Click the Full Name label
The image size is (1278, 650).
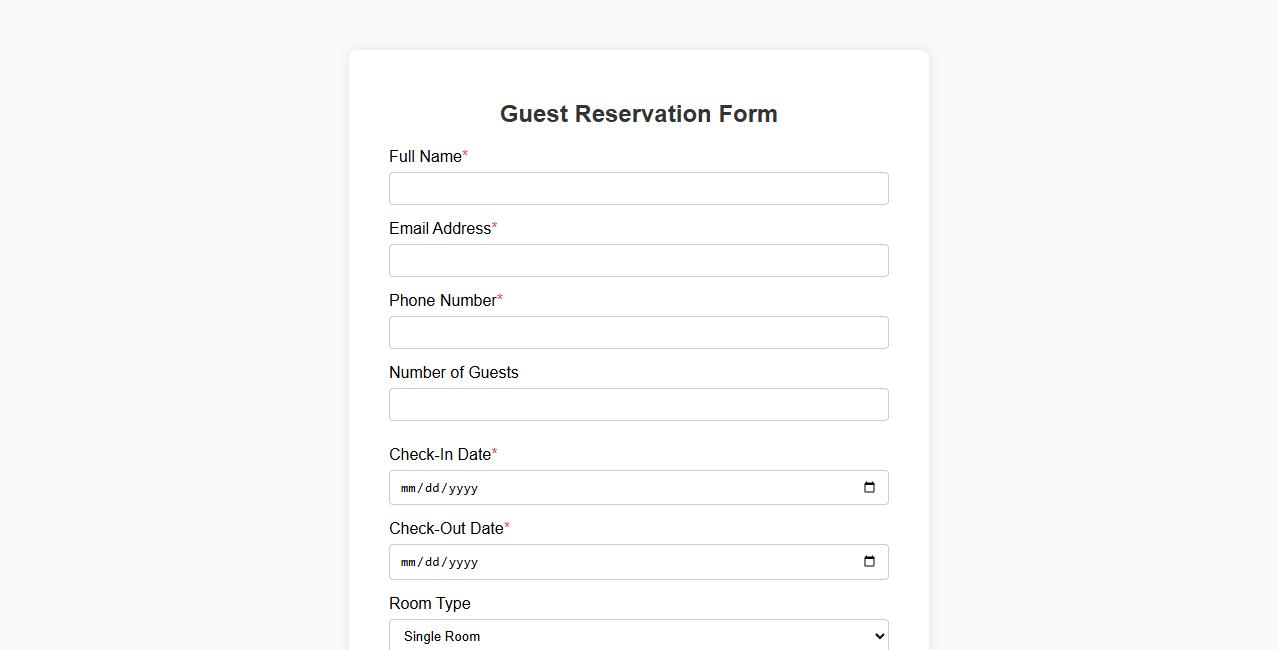click(x=424, y=156)
